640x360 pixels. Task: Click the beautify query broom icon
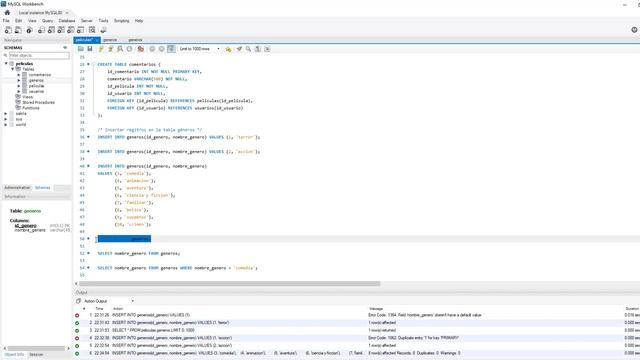point(239,49)
